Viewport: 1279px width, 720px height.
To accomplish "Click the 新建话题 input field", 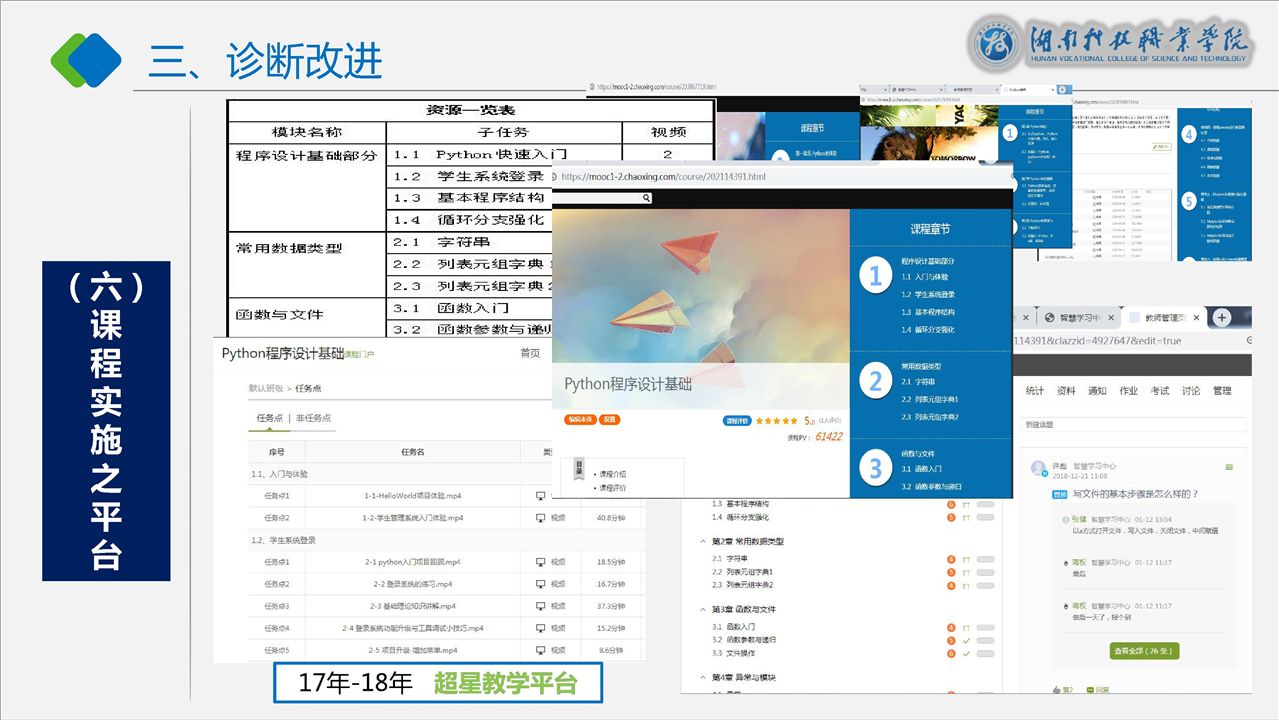I will click(1134, 425).
